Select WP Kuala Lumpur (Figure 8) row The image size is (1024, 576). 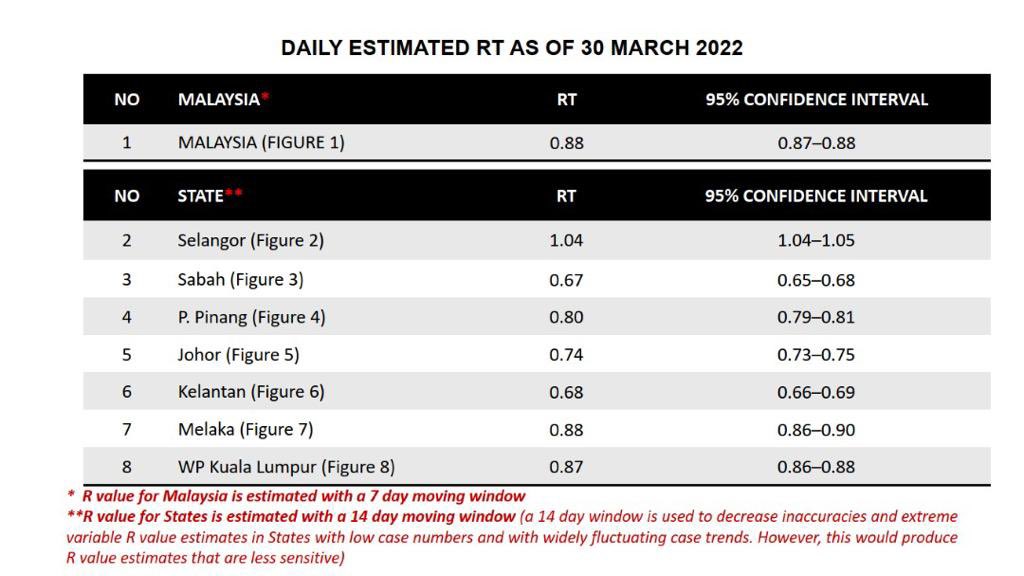pos(536,466)
